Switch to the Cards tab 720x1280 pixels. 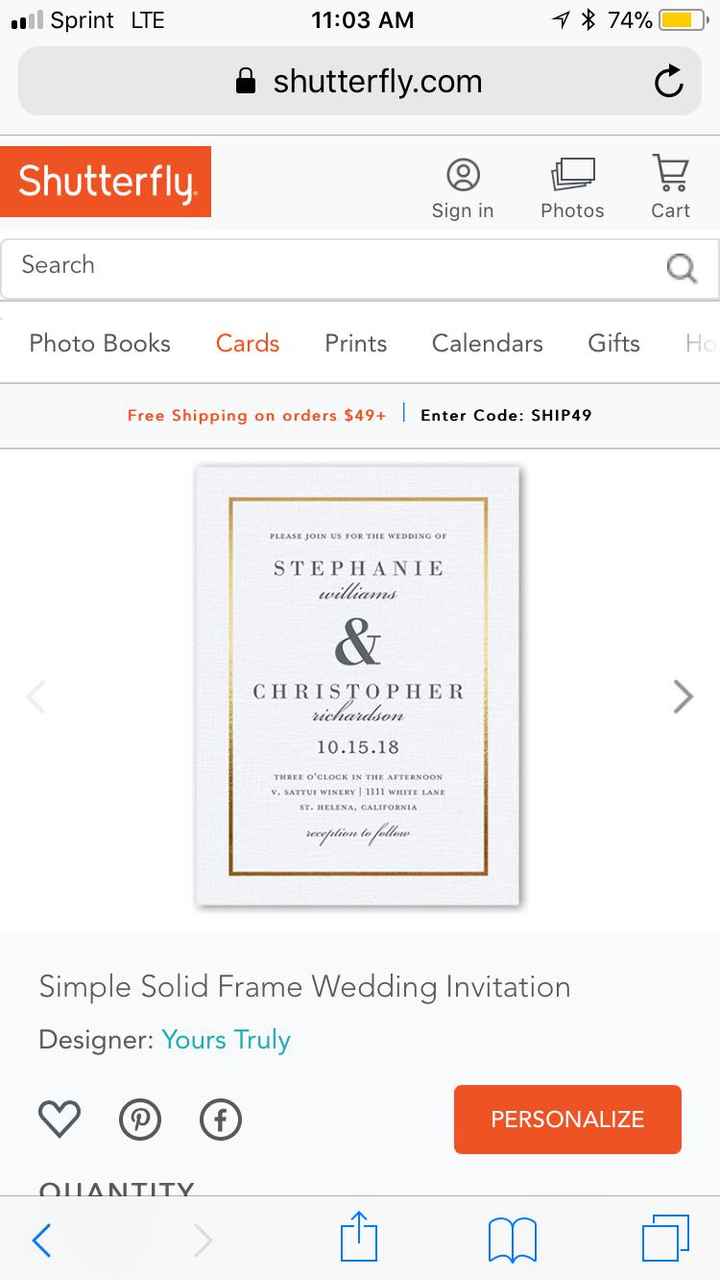246,343
